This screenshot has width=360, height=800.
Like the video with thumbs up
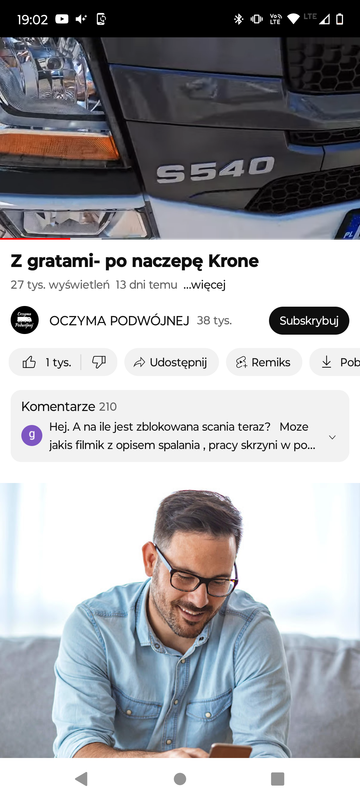45,362
